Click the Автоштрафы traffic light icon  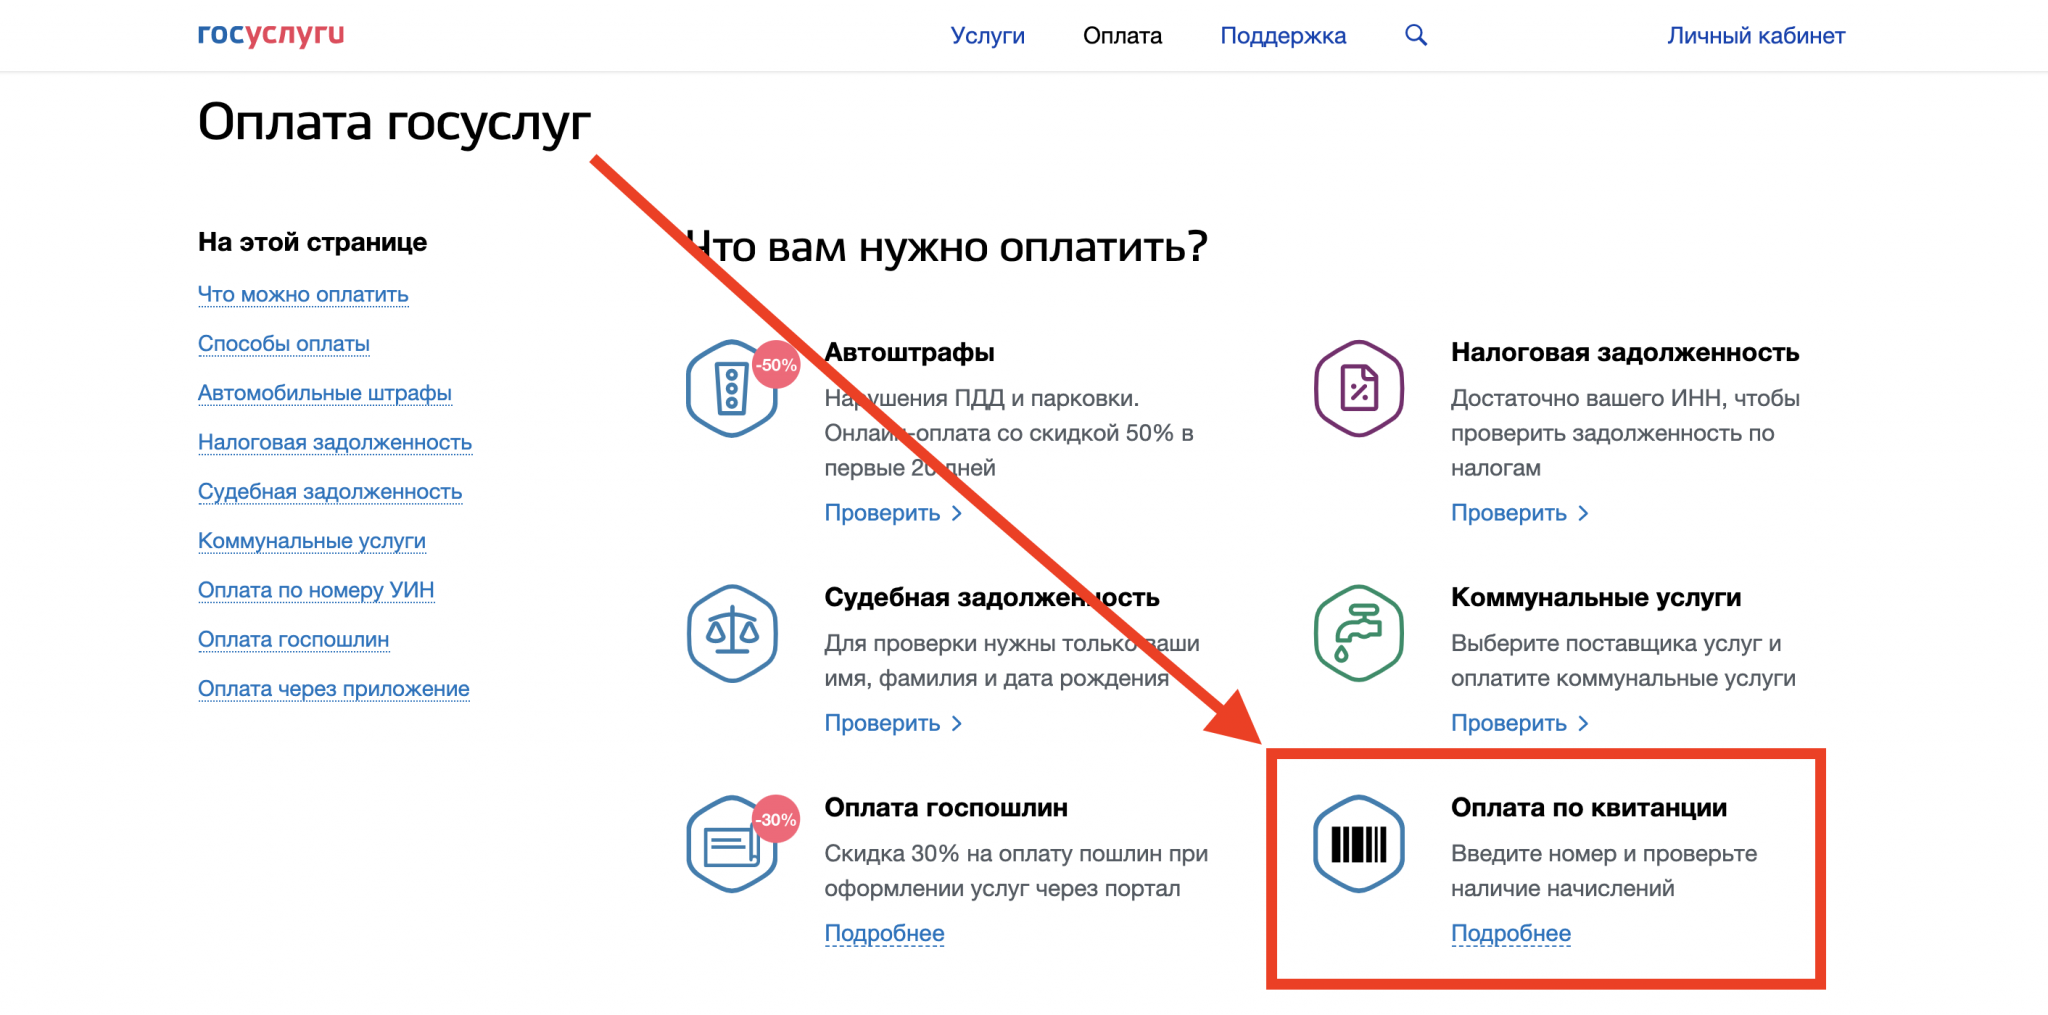point(732,388)
